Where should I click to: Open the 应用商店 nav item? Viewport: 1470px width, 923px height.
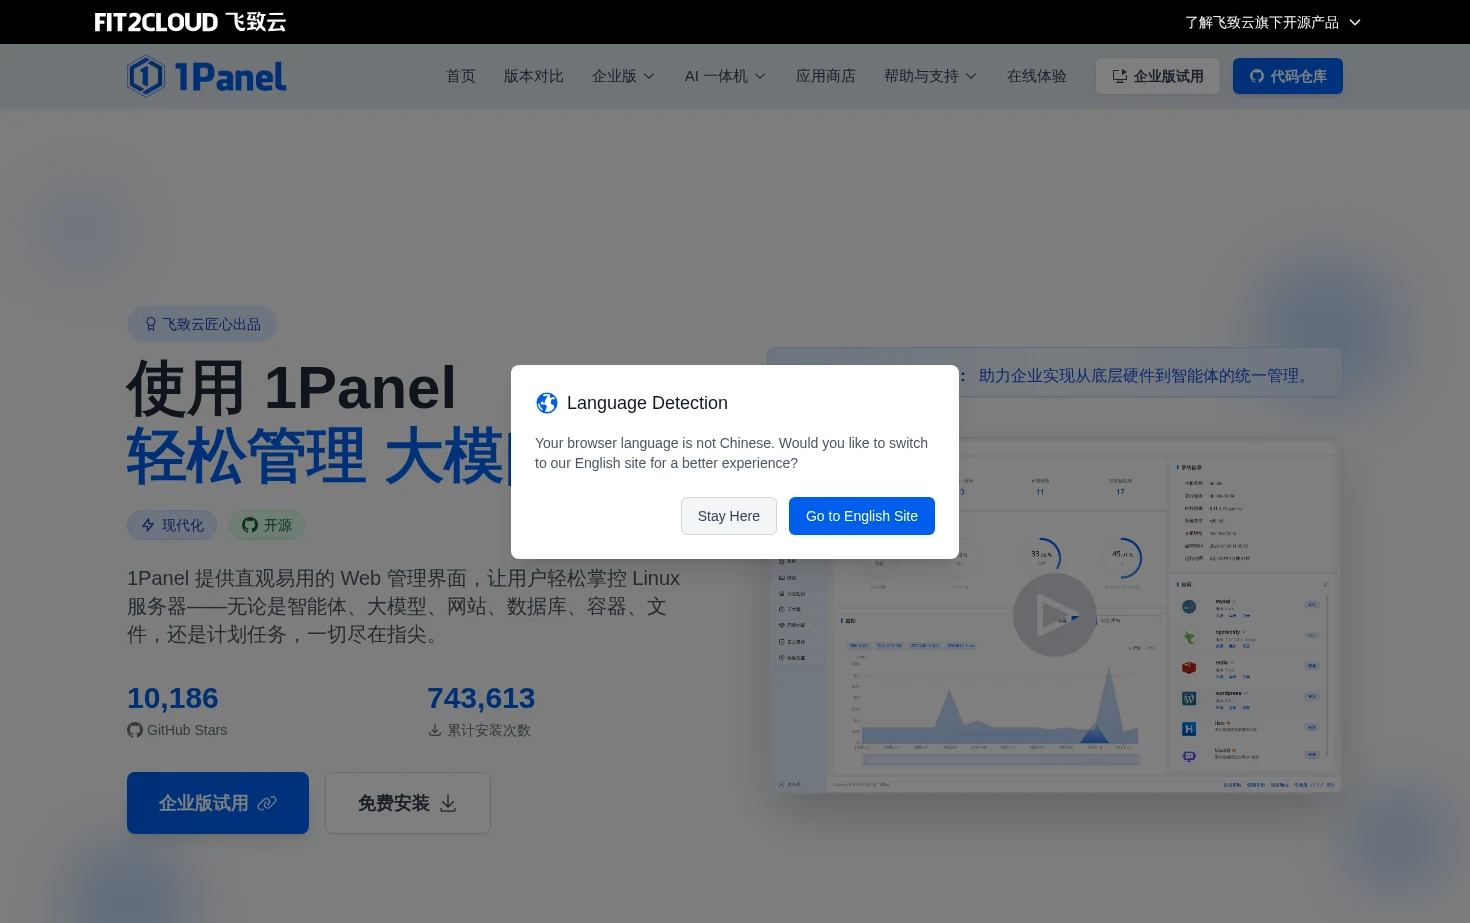click(x=826, y=76)
